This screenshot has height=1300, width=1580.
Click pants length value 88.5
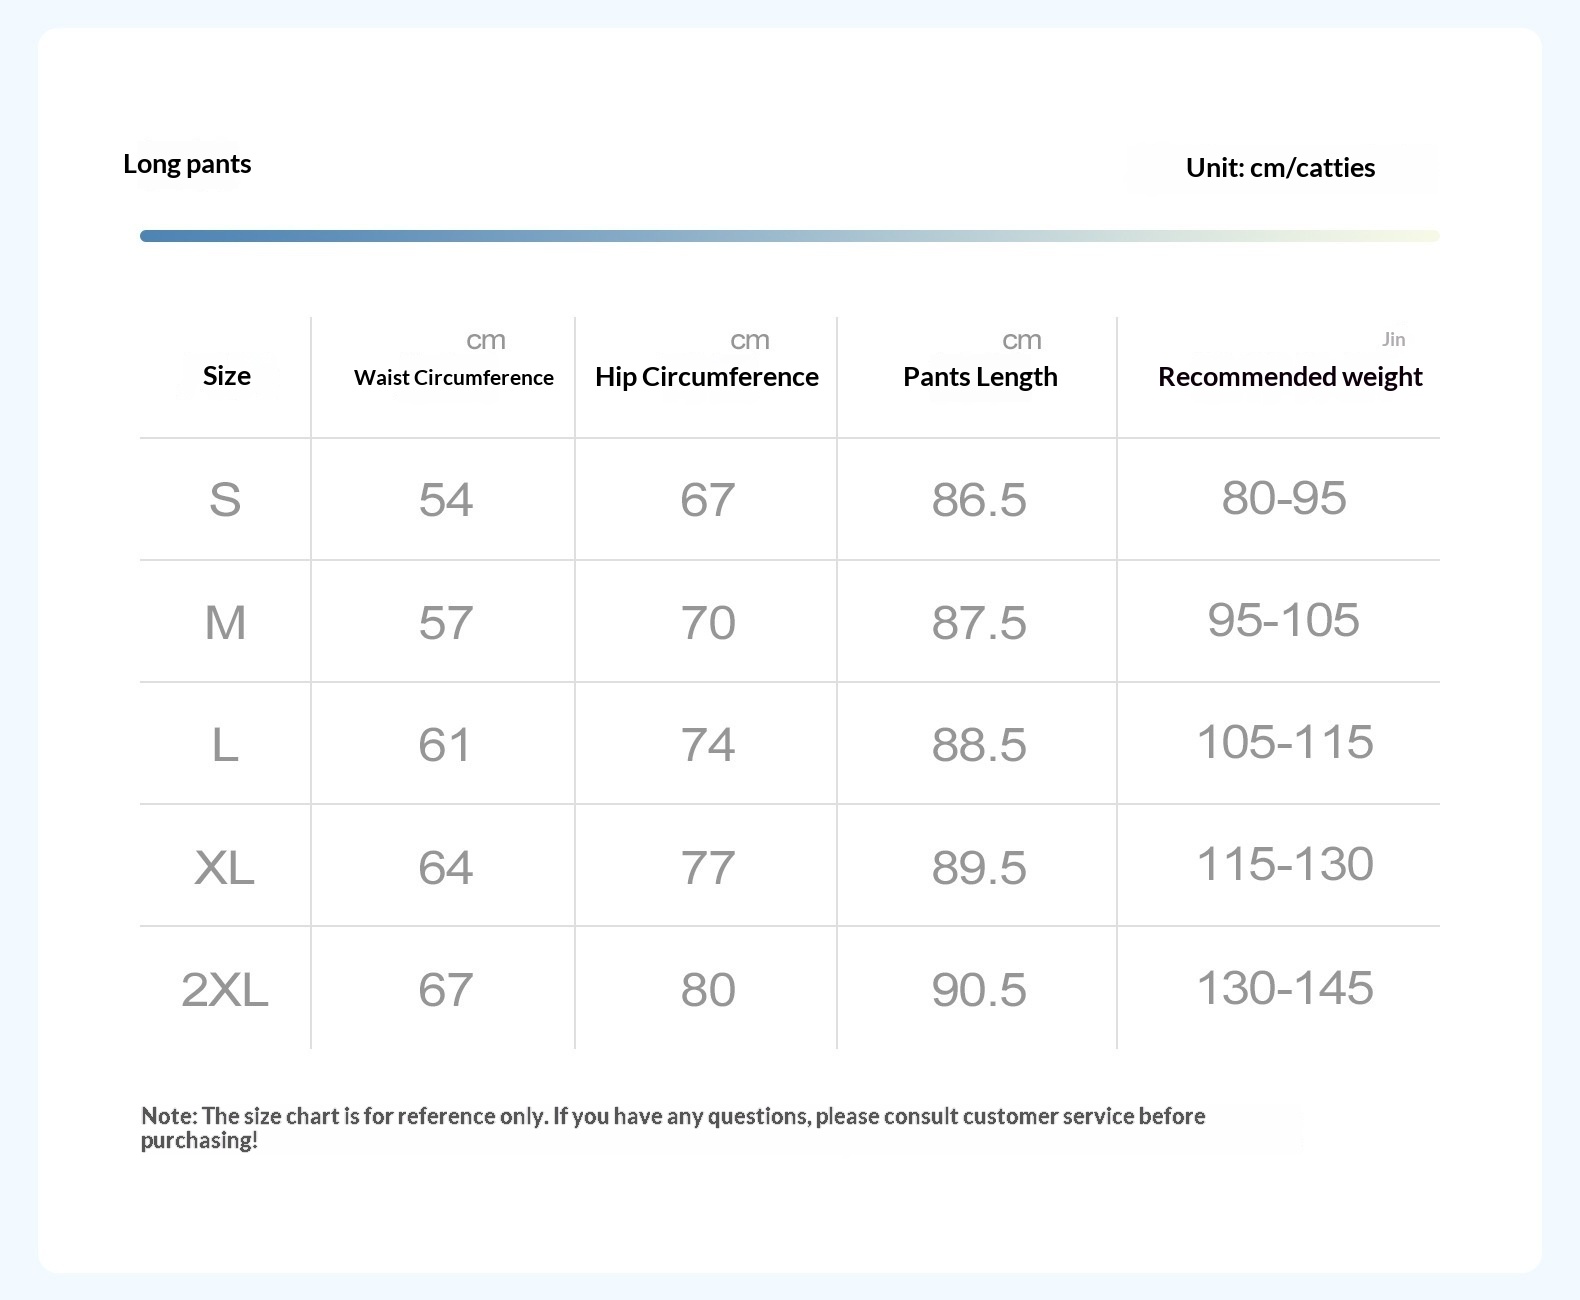979,745
